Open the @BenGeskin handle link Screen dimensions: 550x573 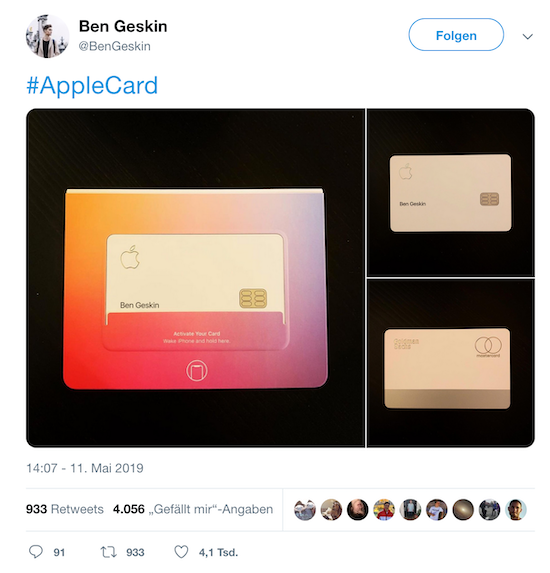[x=114, y=46]
